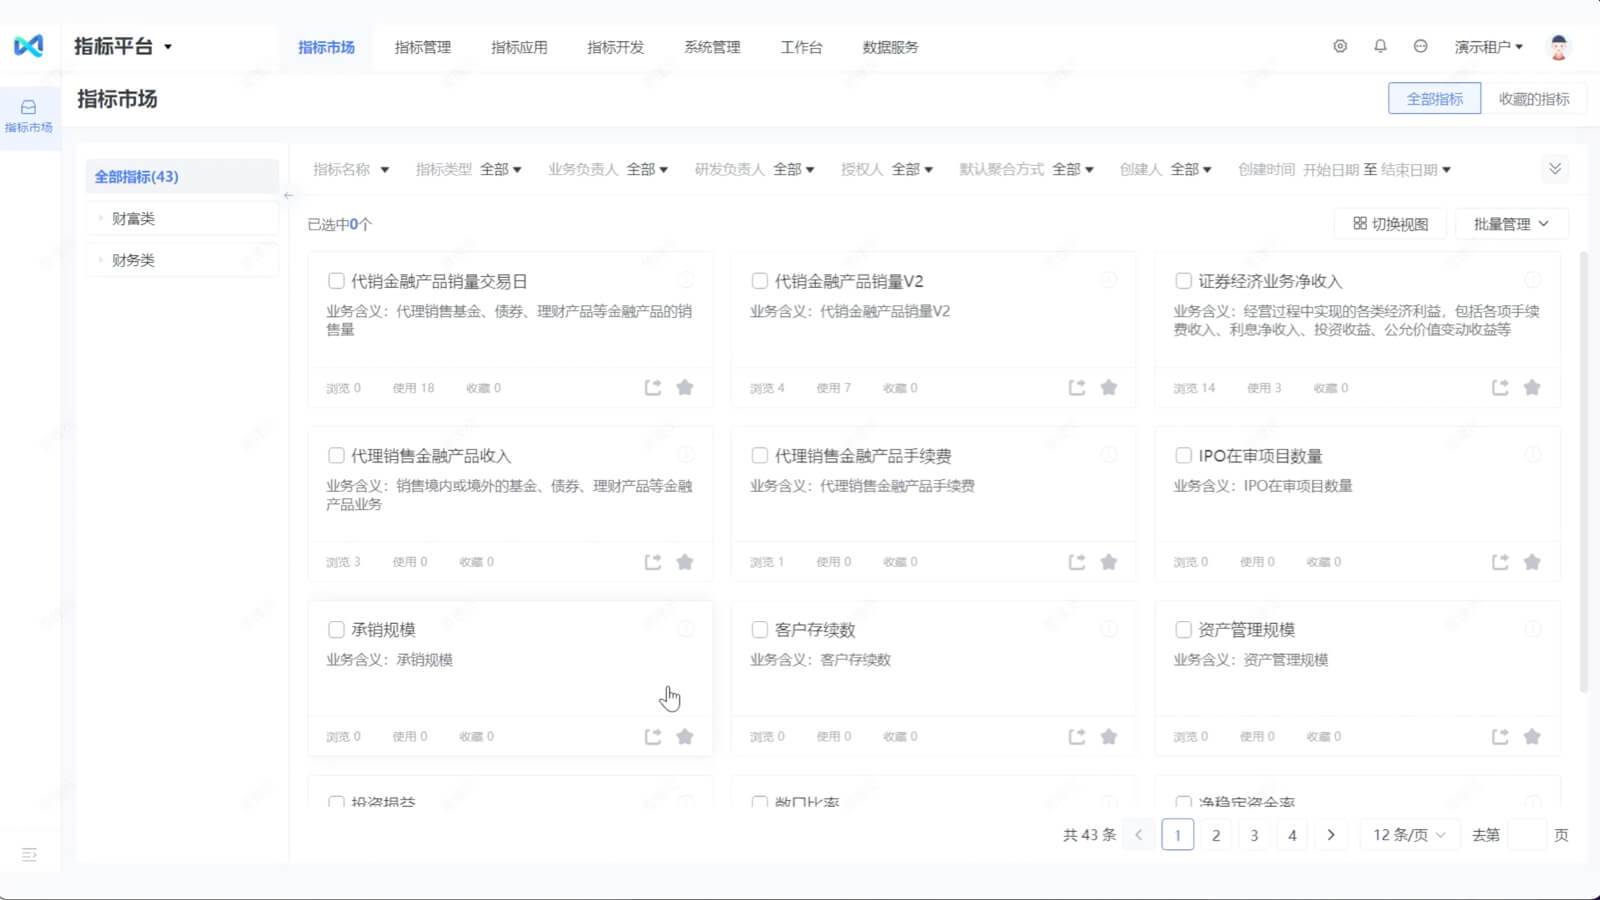Favorite the 承销规模 indicator
Screen dimensions: 1600x900
(685, 736)
